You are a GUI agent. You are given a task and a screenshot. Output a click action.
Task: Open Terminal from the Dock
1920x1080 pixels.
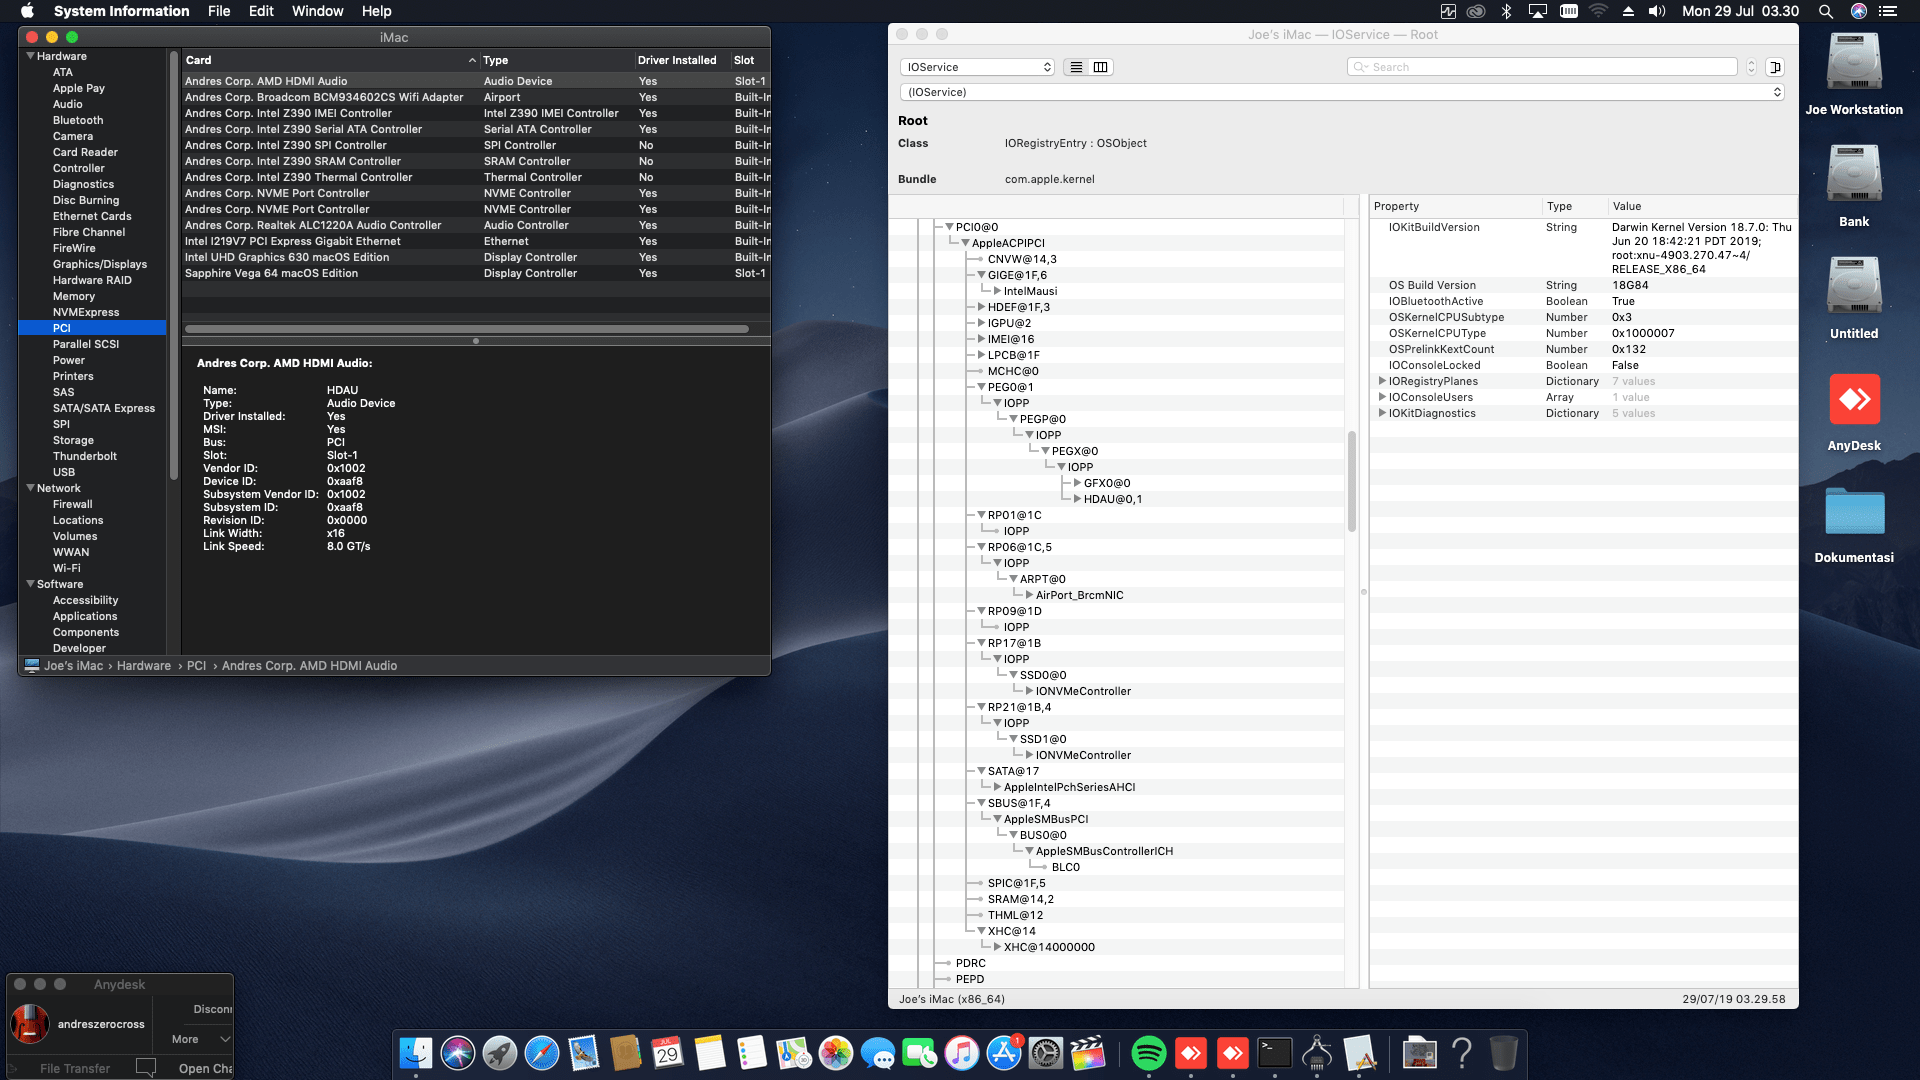pyautogui.click(x=1275, y=1053)
